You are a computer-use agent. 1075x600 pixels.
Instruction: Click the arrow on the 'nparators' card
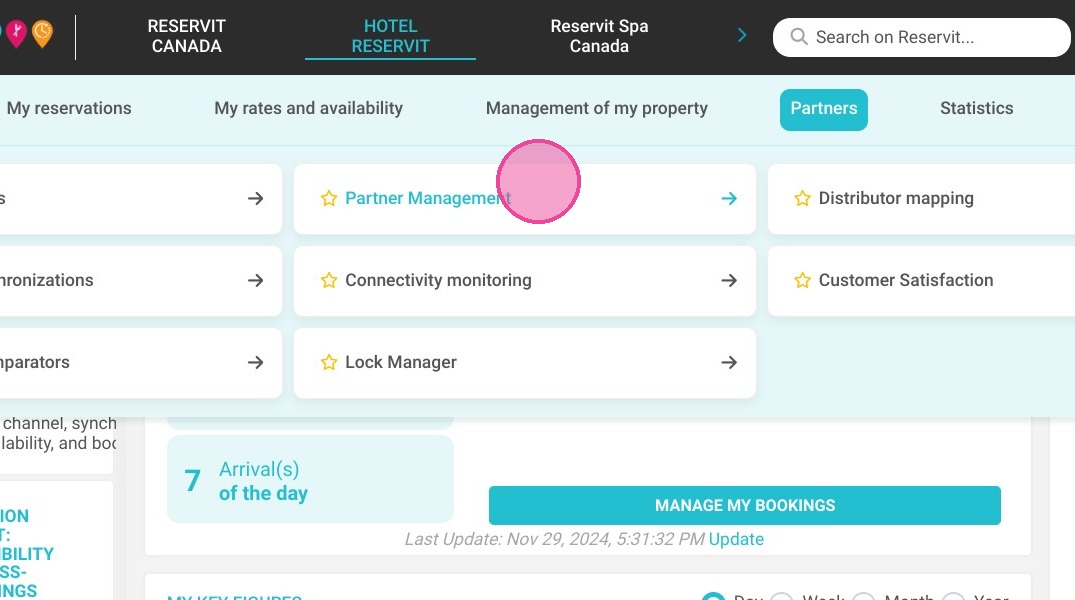255,362
